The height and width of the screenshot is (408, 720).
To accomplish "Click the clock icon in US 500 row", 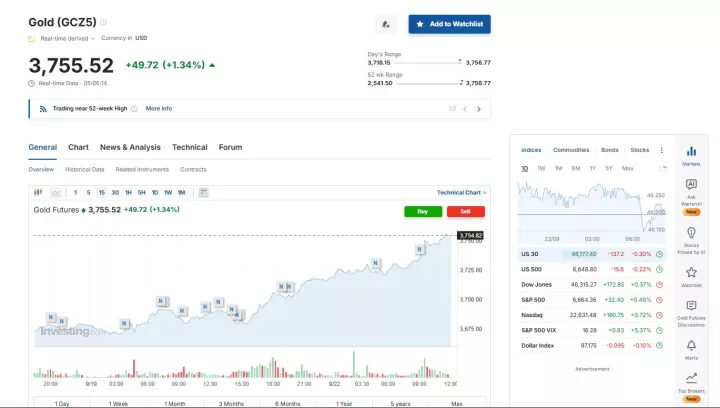I will tap(659, 269).
